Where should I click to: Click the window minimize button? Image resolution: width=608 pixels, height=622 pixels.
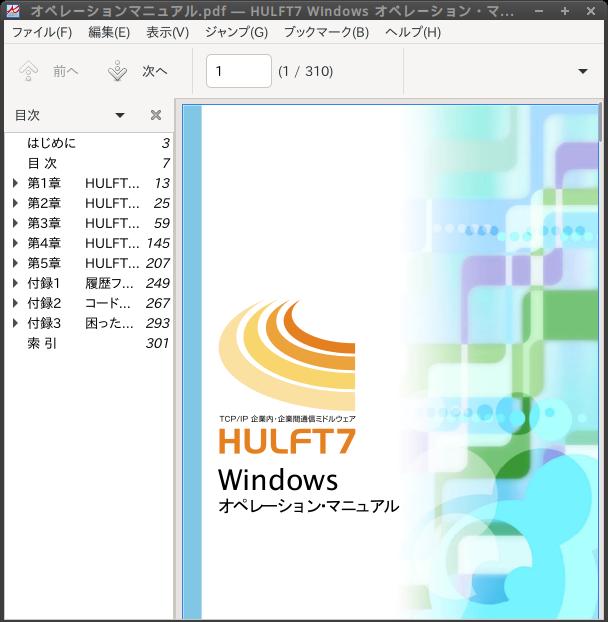click(539, 11)
